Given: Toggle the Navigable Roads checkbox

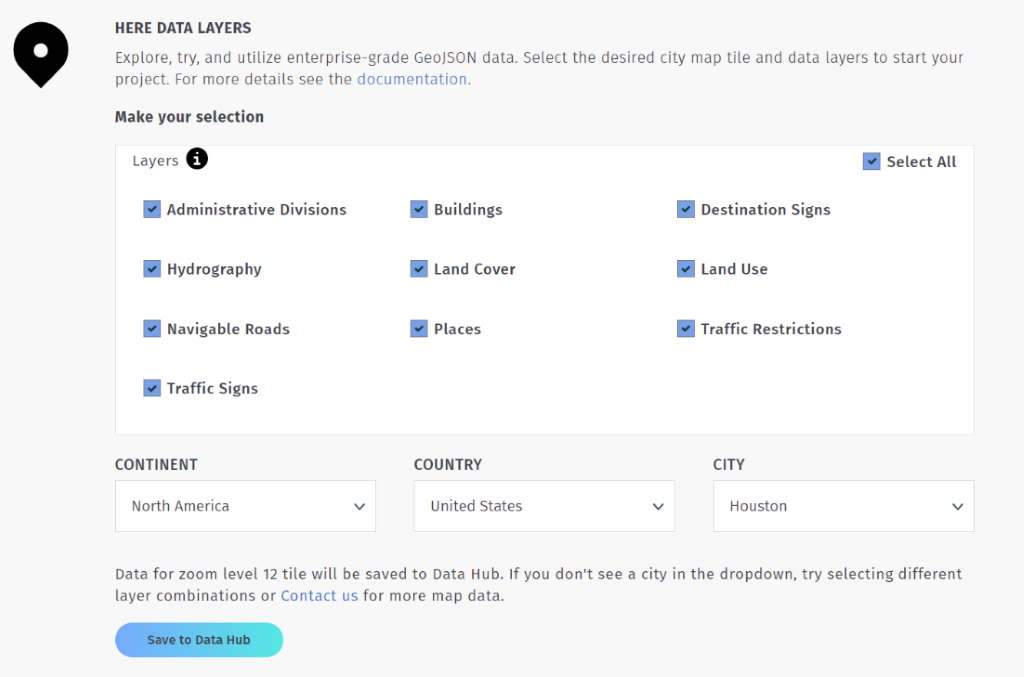Looking at the screenshot, I should 152,328.
